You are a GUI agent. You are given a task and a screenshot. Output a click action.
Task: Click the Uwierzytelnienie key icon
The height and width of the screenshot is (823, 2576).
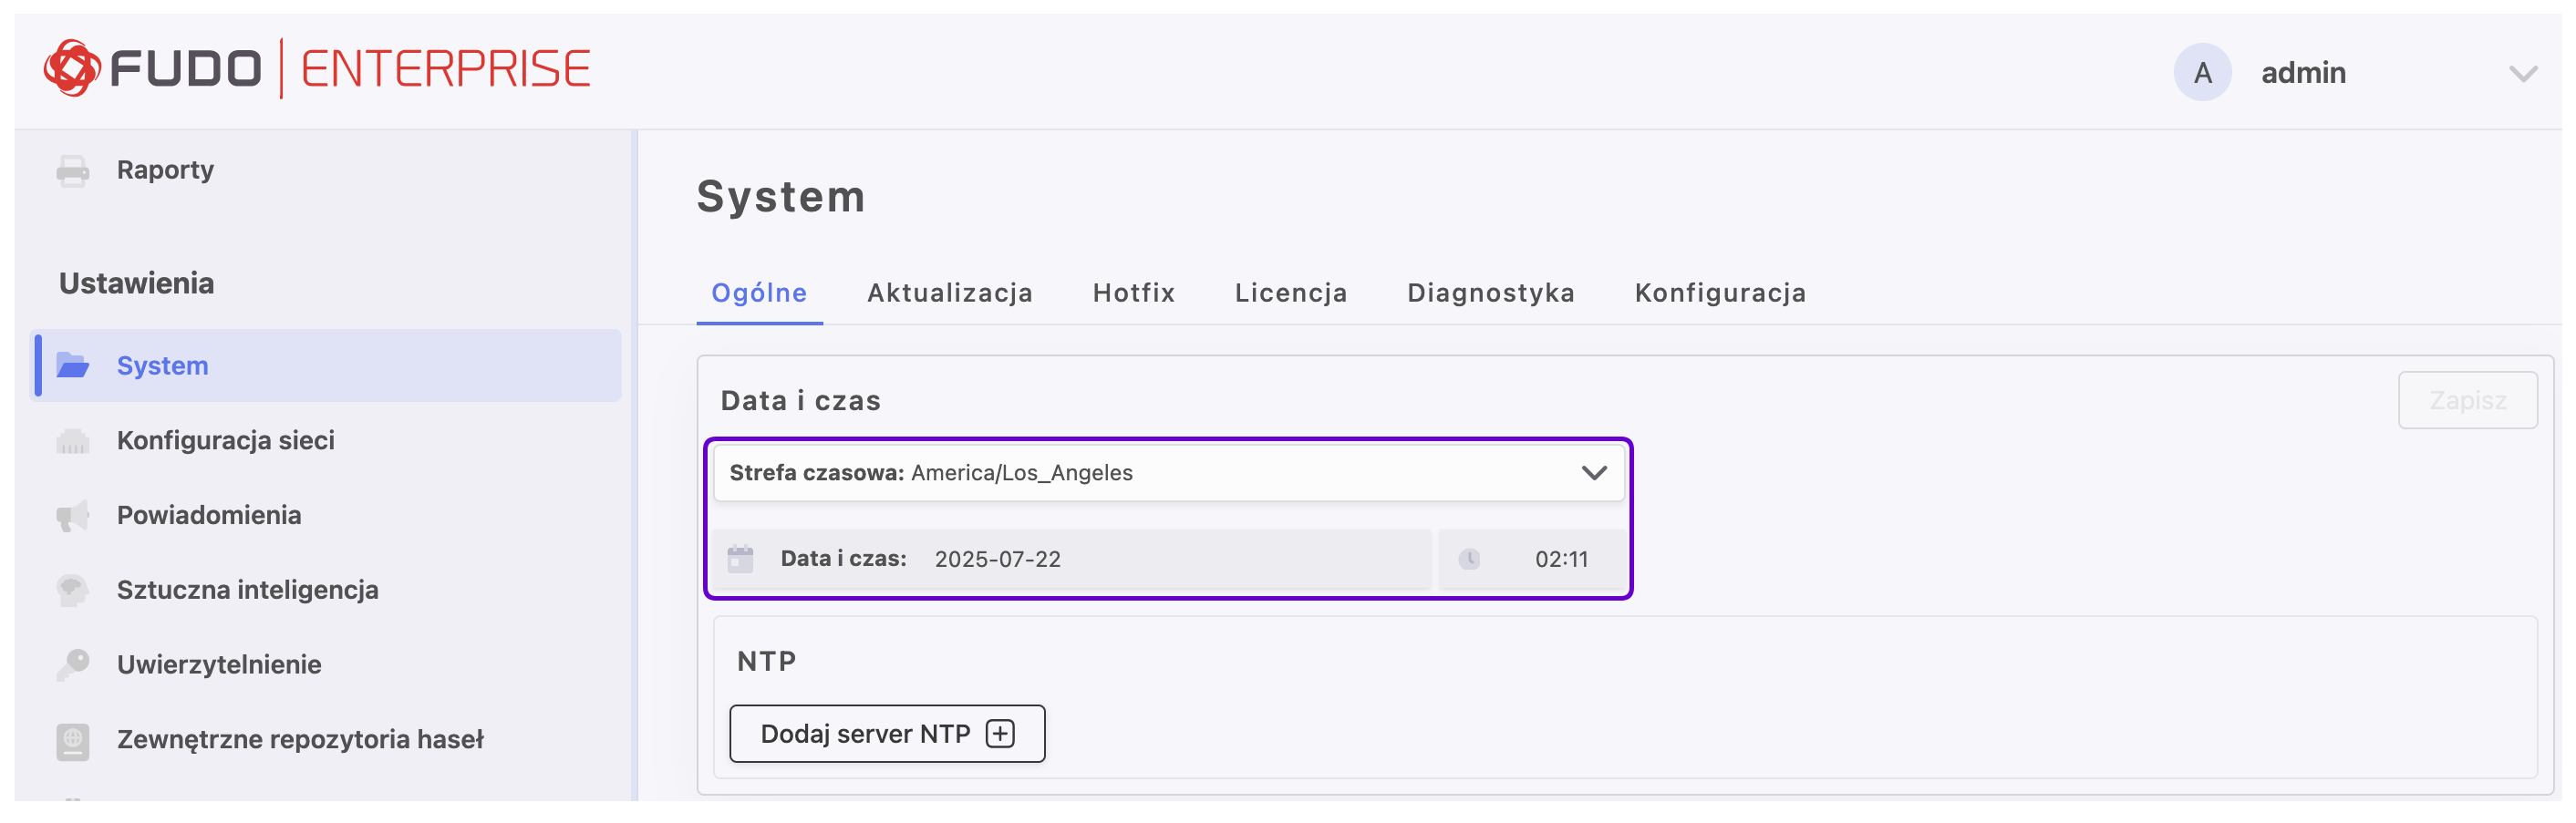[73, 665]
